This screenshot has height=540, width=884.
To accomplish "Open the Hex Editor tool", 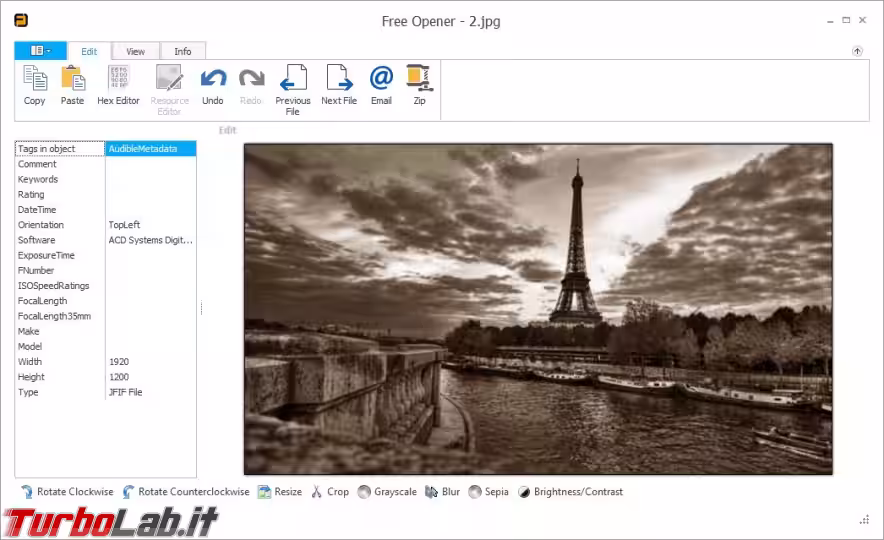I will pos(118,80).
